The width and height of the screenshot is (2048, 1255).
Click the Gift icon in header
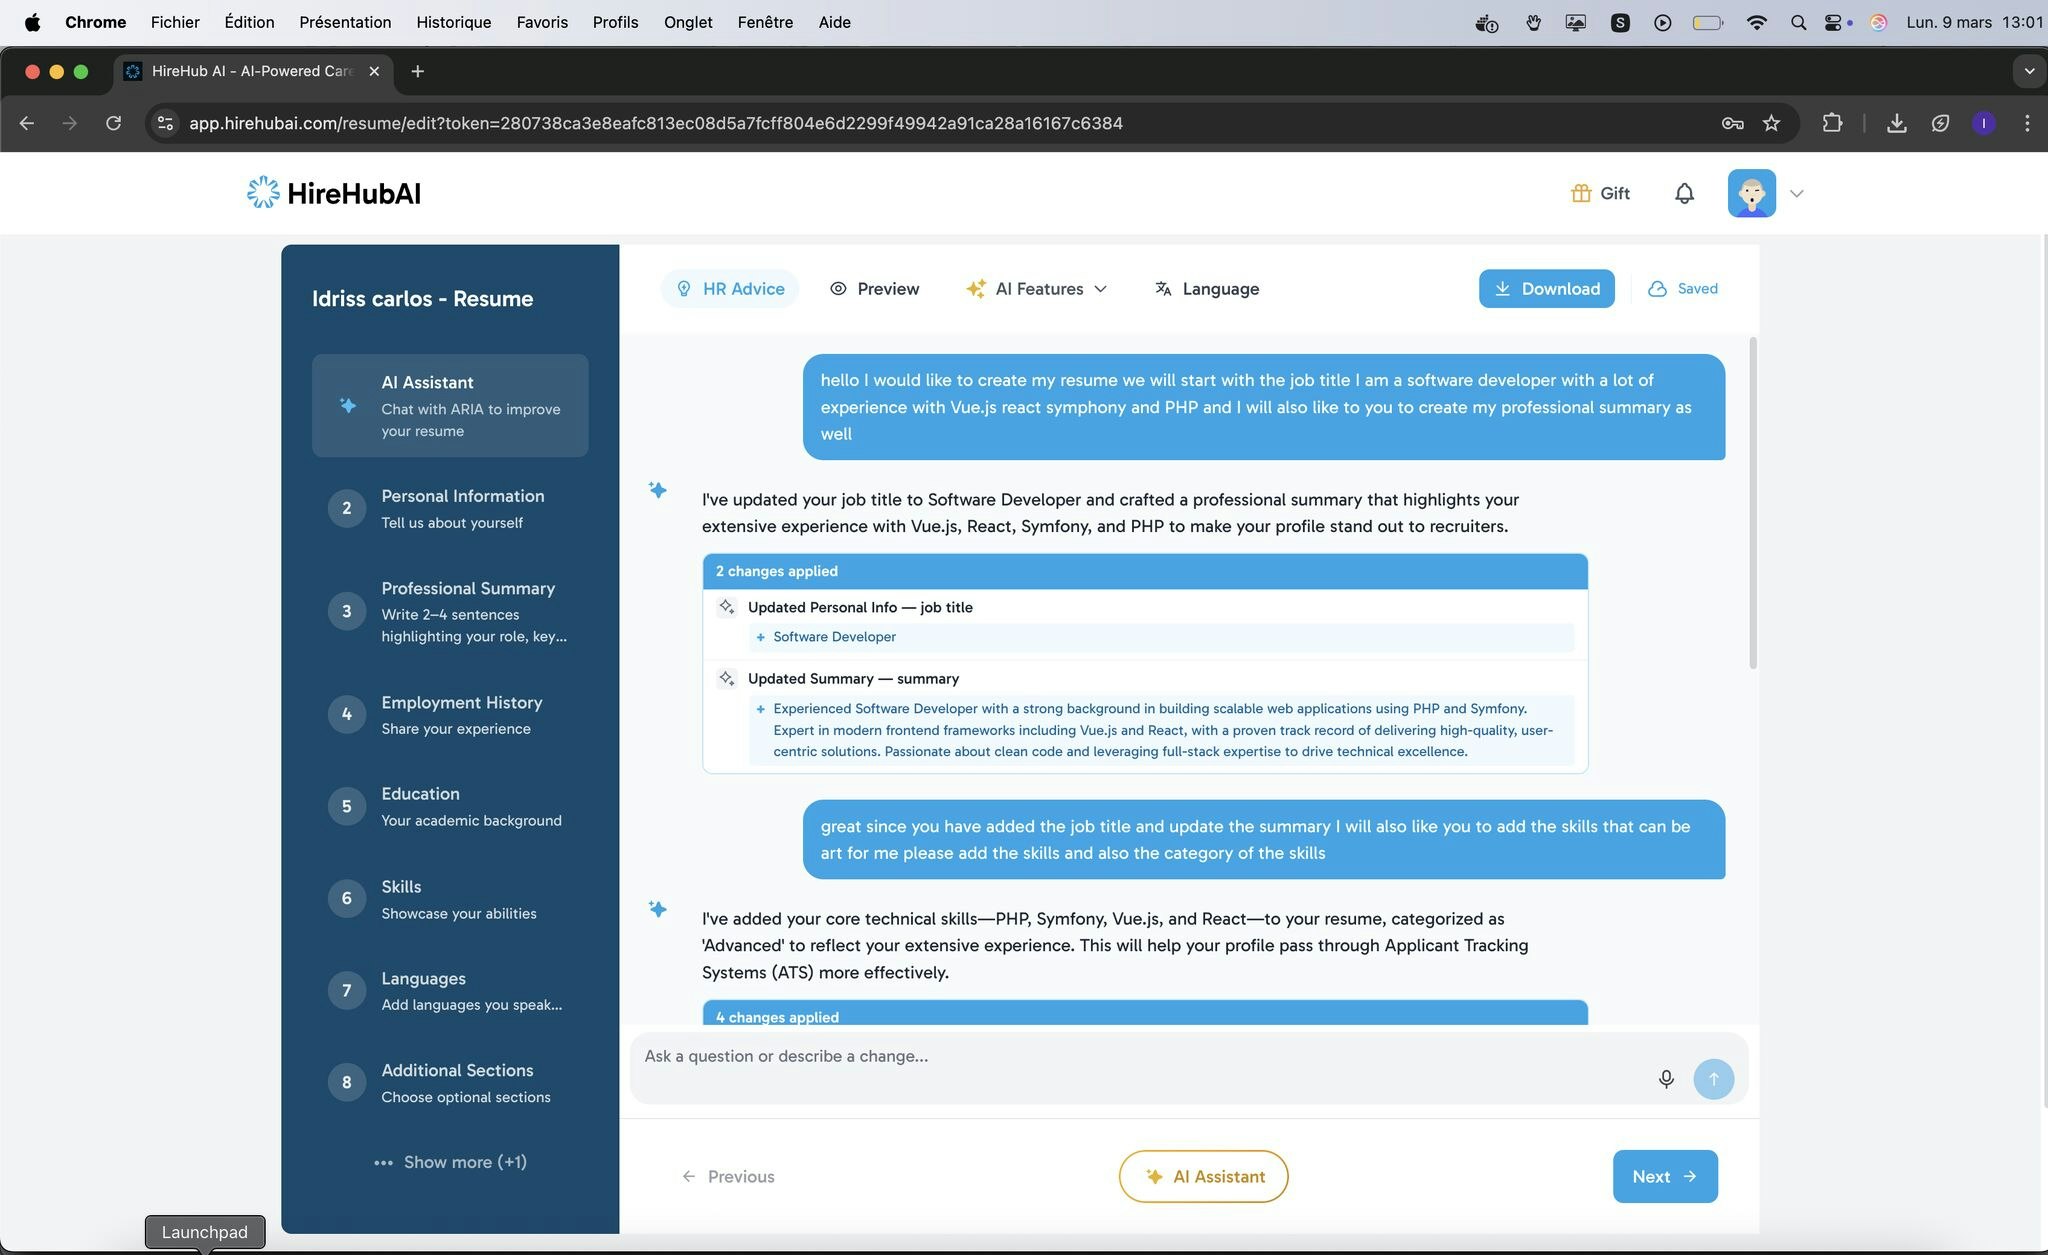point(1581,193)
